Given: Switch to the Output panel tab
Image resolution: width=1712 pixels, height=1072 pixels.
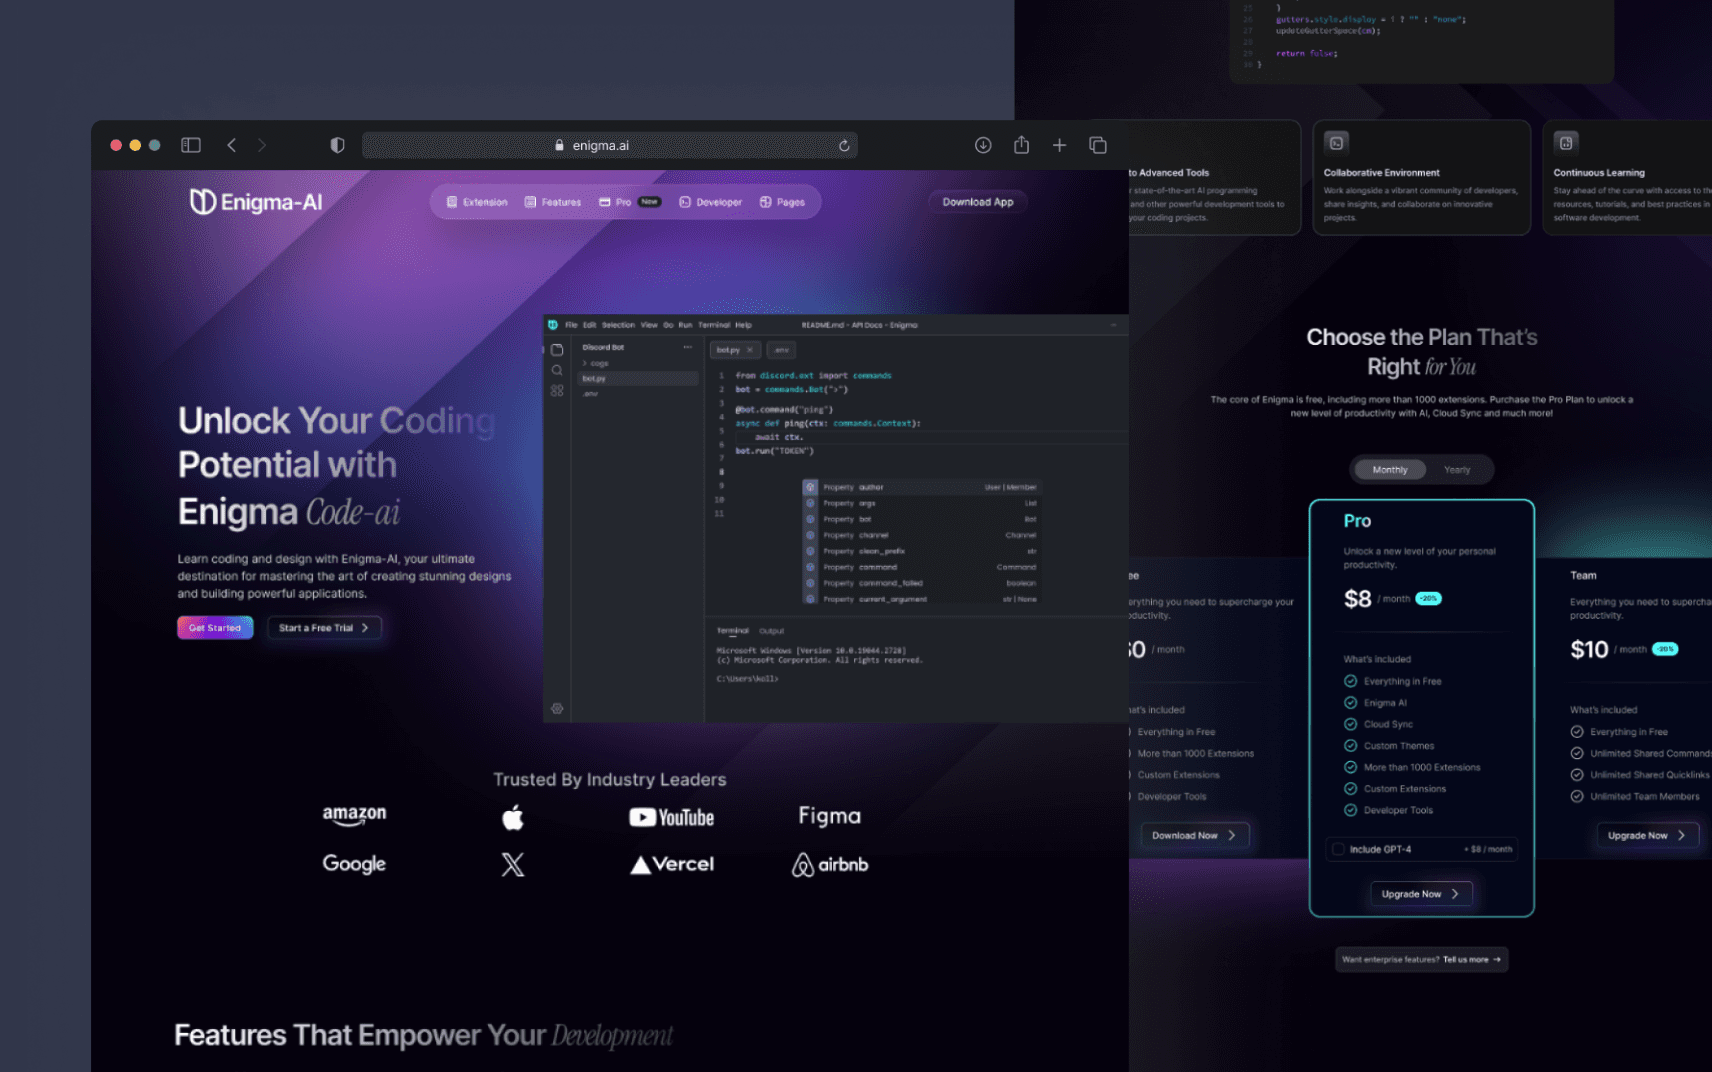Looking at the screenshot, I should 772,631.
